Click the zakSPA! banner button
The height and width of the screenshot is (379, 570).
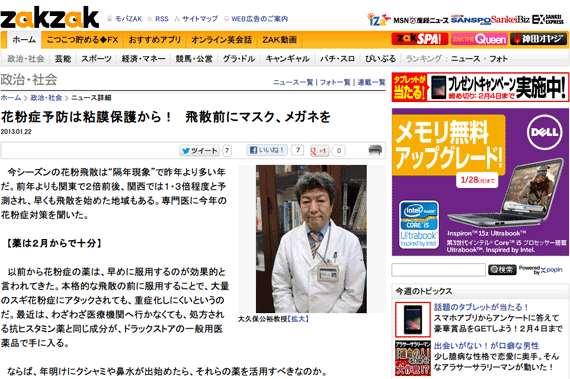420,39
